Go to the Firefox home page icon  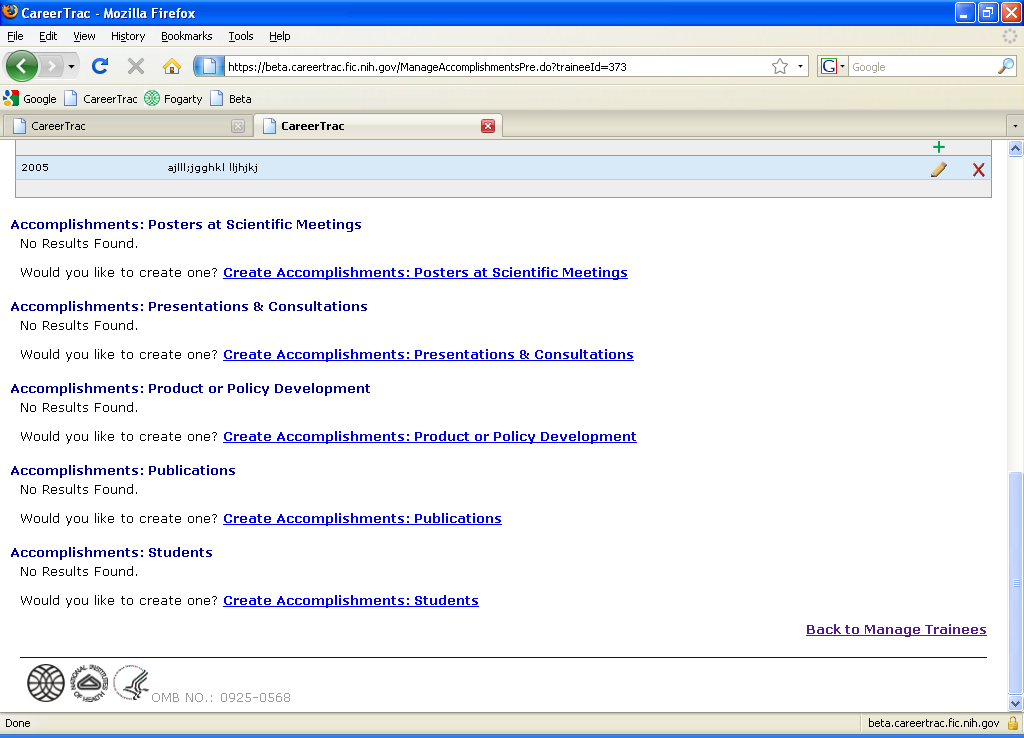[172, 67]
